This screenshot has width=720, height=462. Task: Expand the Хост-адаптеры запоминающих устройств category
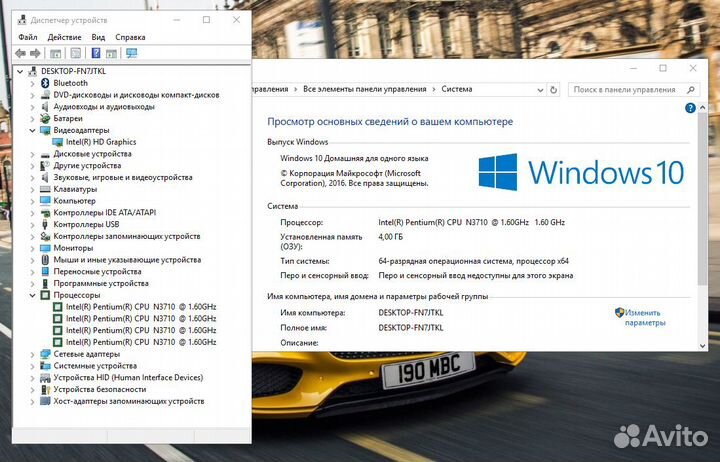click(32, 401)
